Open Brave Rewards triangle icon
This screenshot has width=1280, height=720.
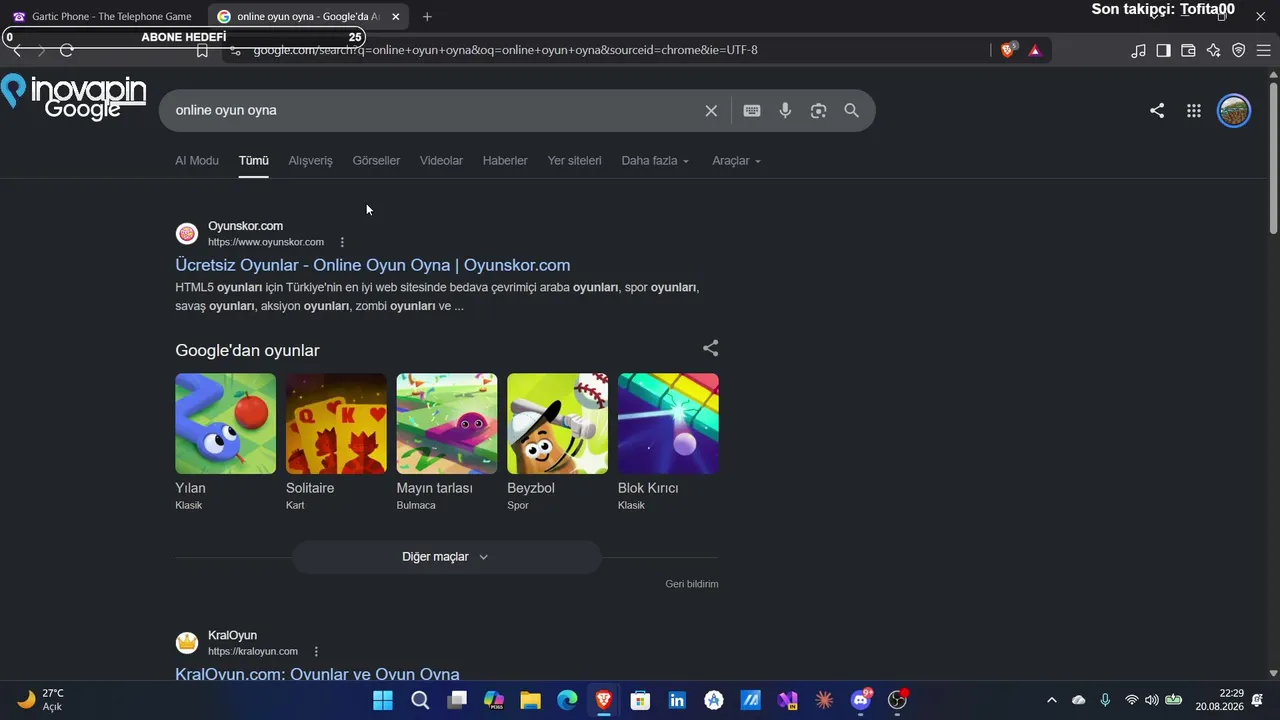coord(1035,50)
